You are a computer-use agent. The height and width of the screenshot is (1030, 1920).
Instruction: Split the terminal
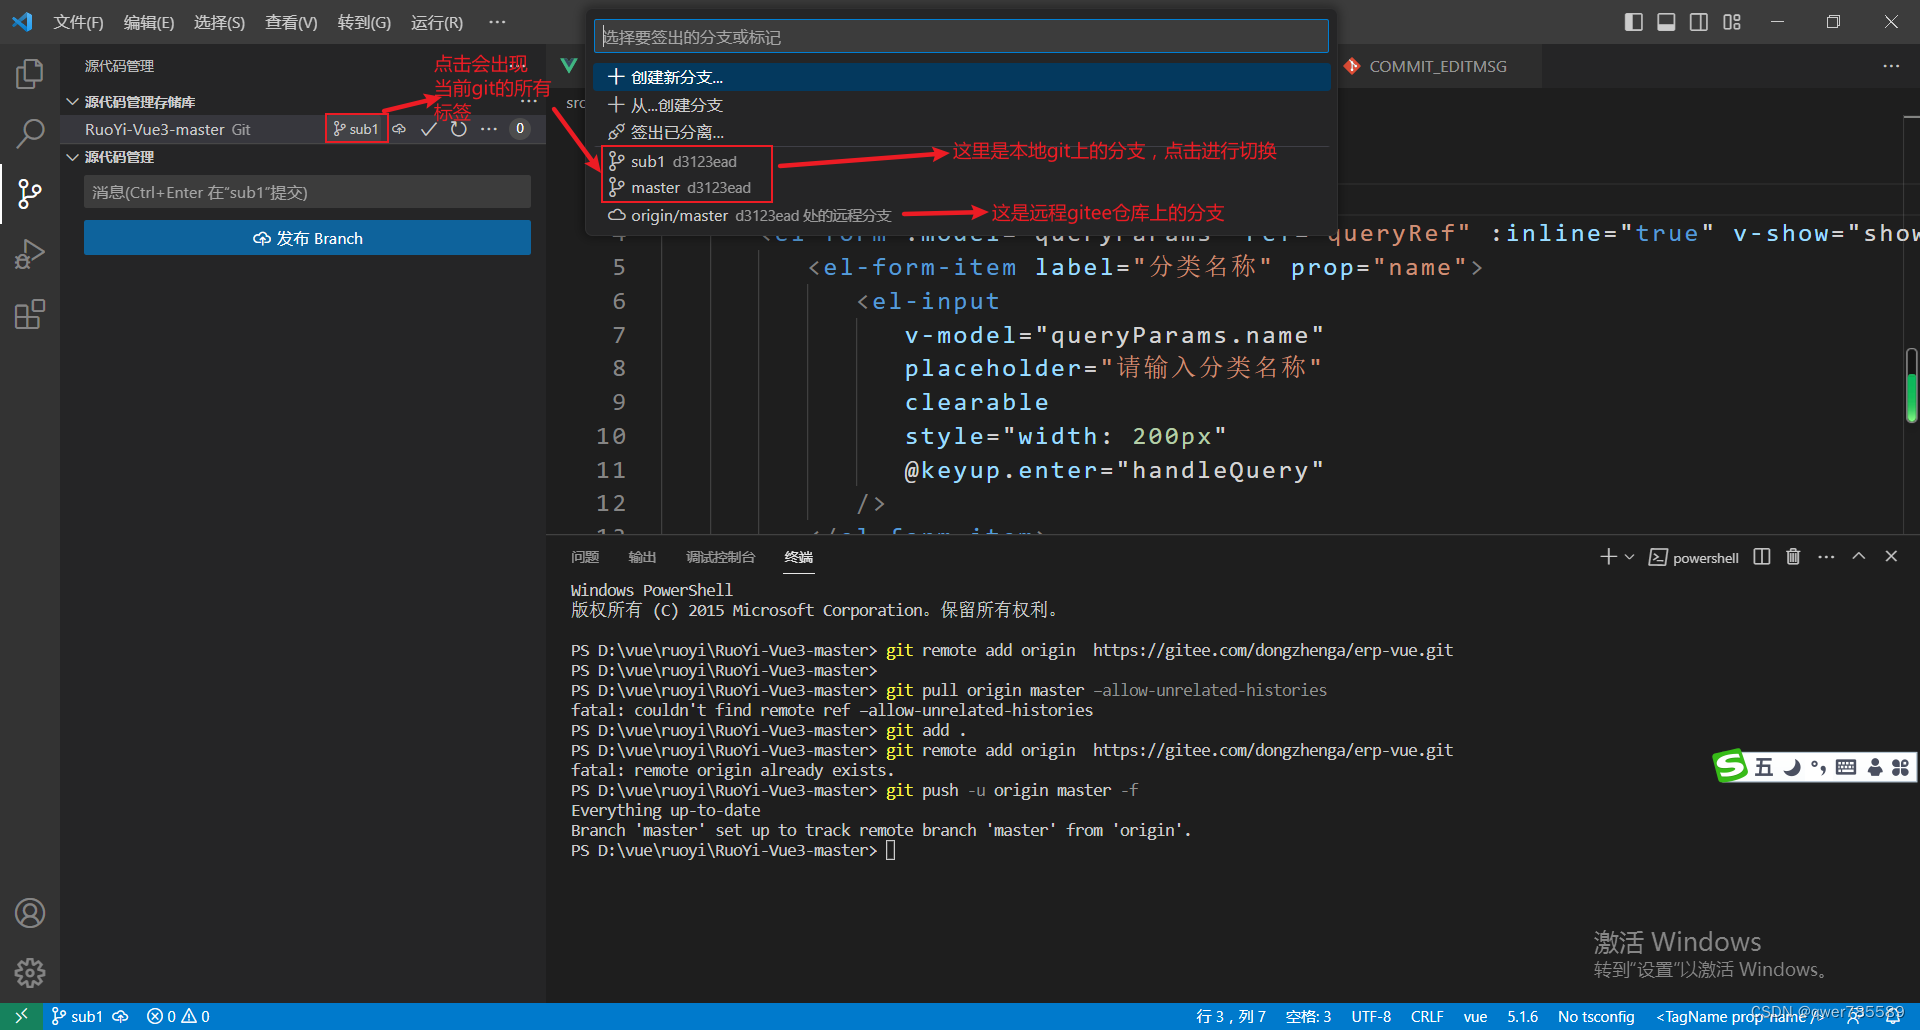pyautogui.click(x=1762, y=557)
